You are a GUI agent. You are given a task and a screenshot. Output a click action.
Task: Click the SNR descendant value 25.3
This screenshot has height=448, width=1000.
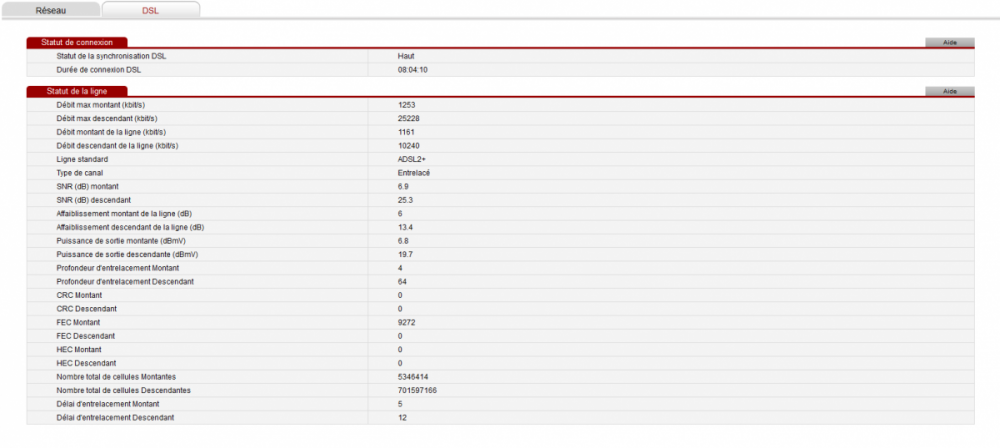point(405,200)
